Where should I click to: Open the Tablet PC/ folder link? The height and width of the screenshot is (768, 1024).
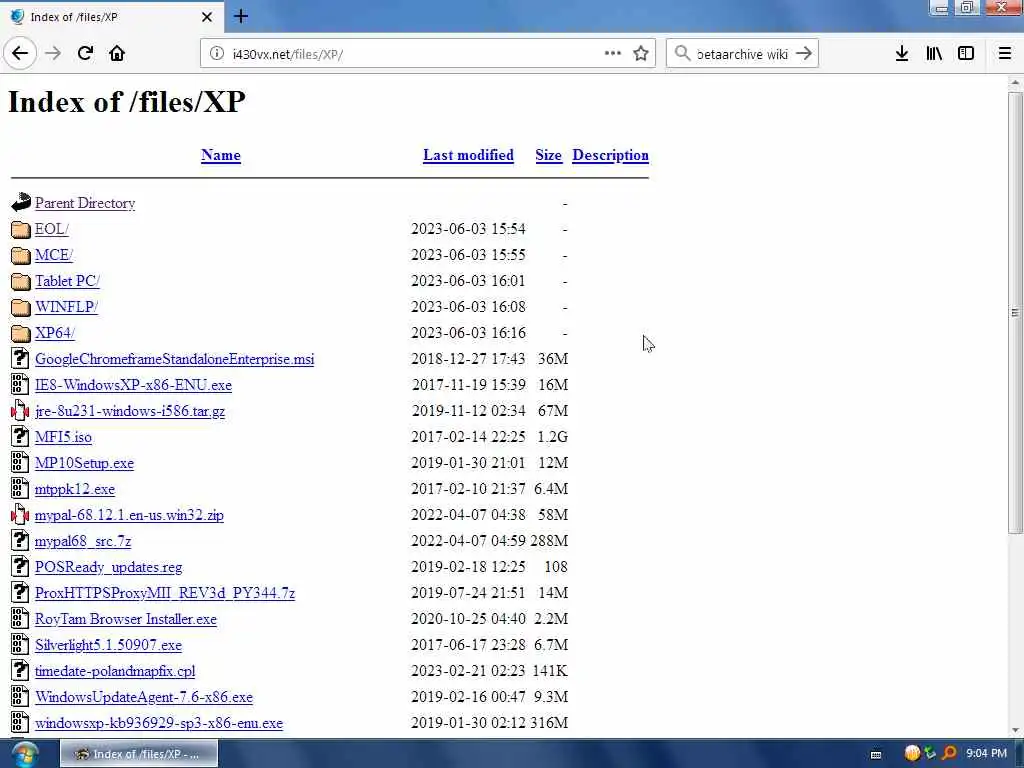(x=67, y=281)
